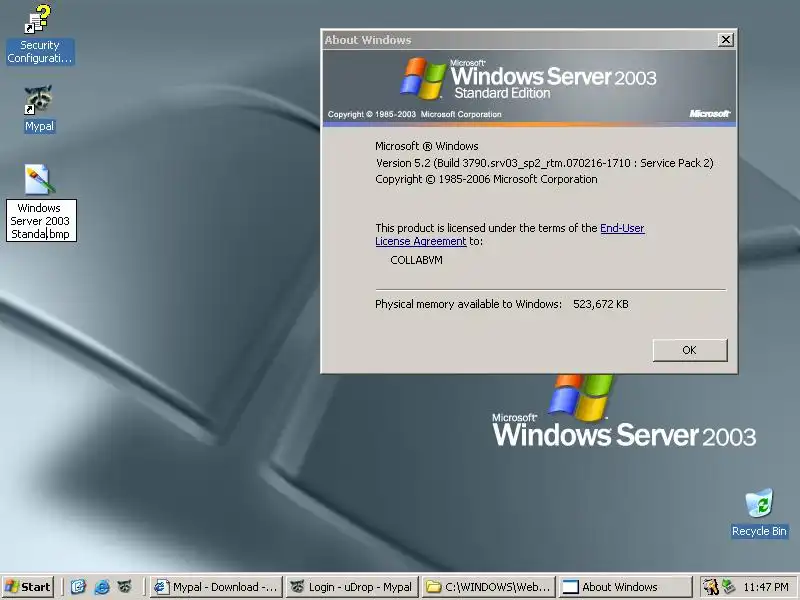Click the 523,672 KB memory value

[x=601, y=304]
